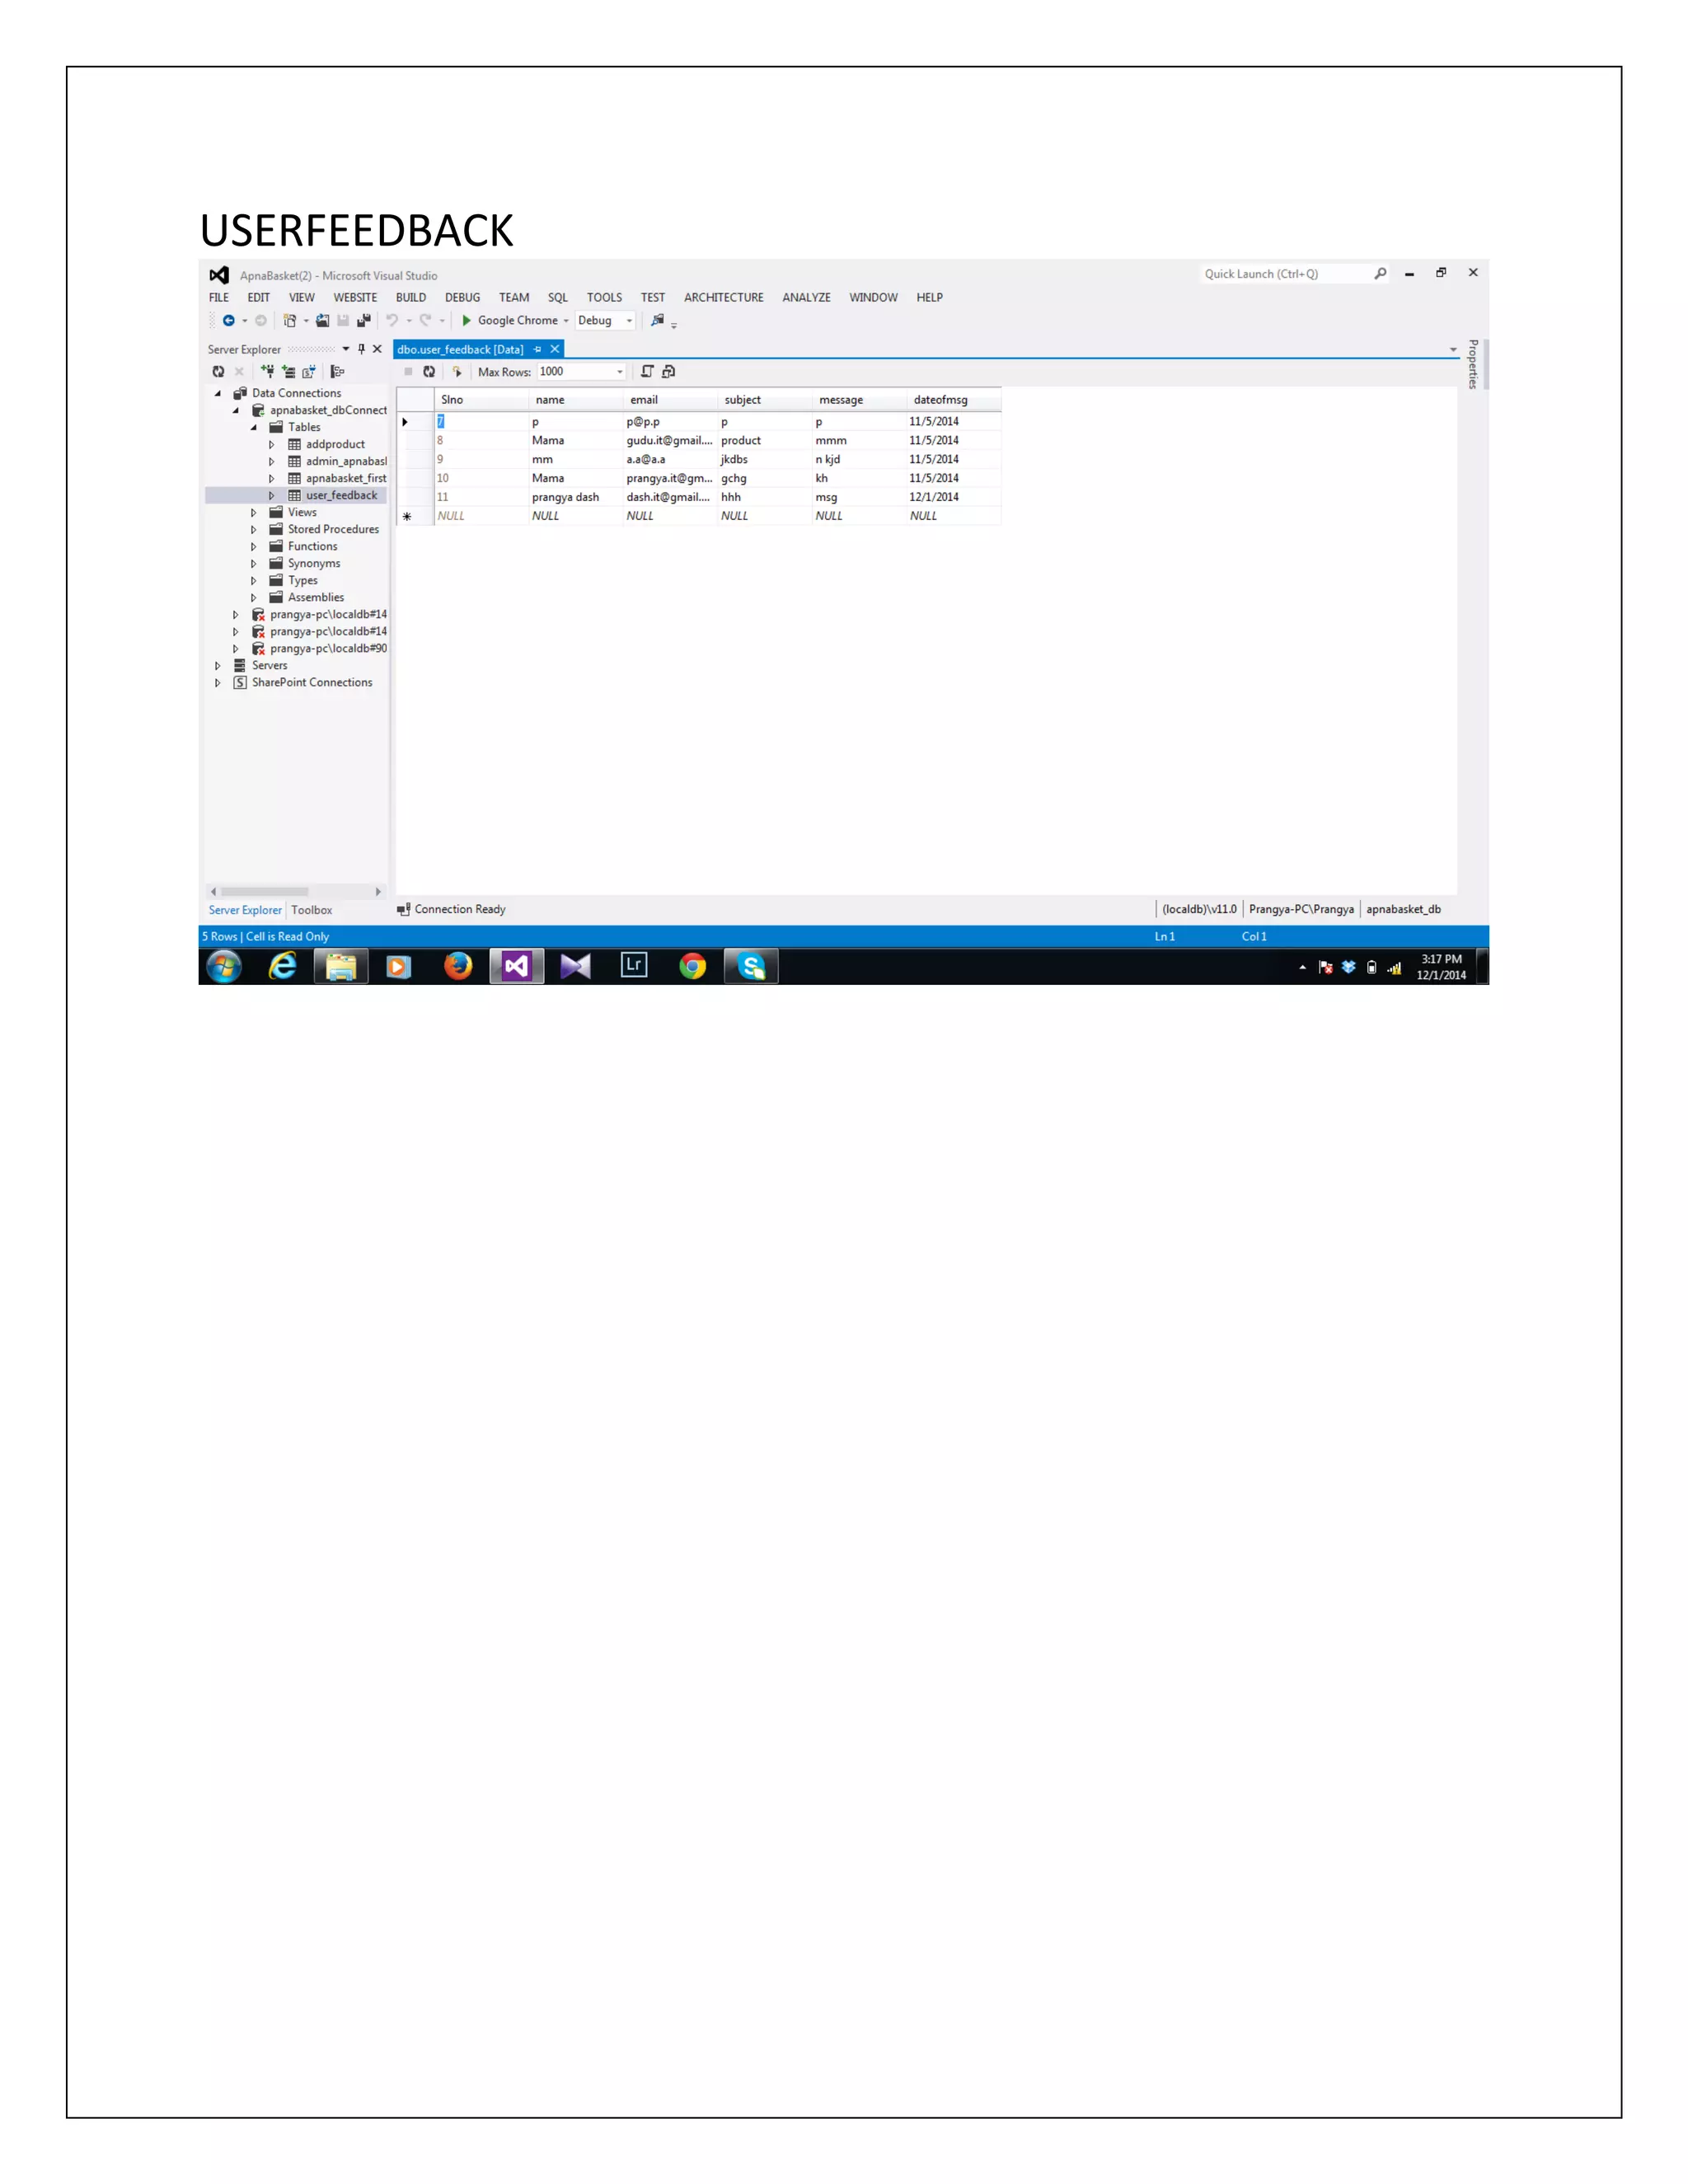This screenshot has height=2184, width=1688.
Task: Refresh the table data grid
Action: click(x=429, y=372)
